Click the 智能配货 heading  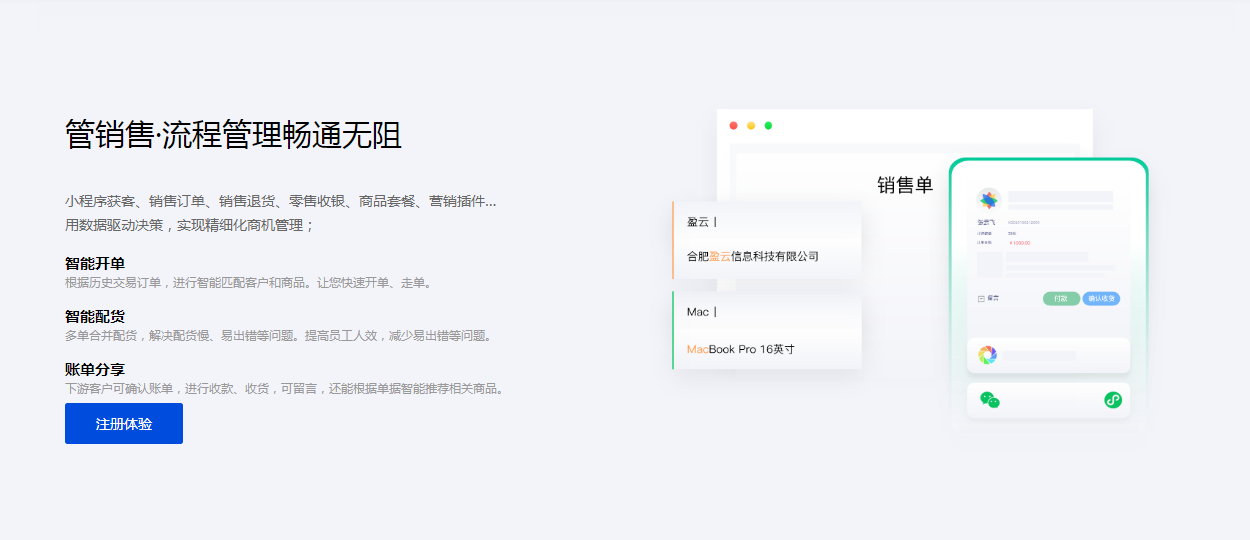[95, 317]
